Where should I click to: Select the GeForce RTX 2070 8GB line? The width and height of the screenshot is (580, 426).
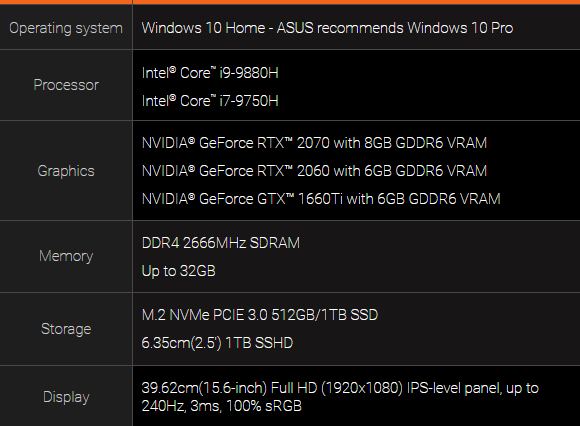pos(314,143)
